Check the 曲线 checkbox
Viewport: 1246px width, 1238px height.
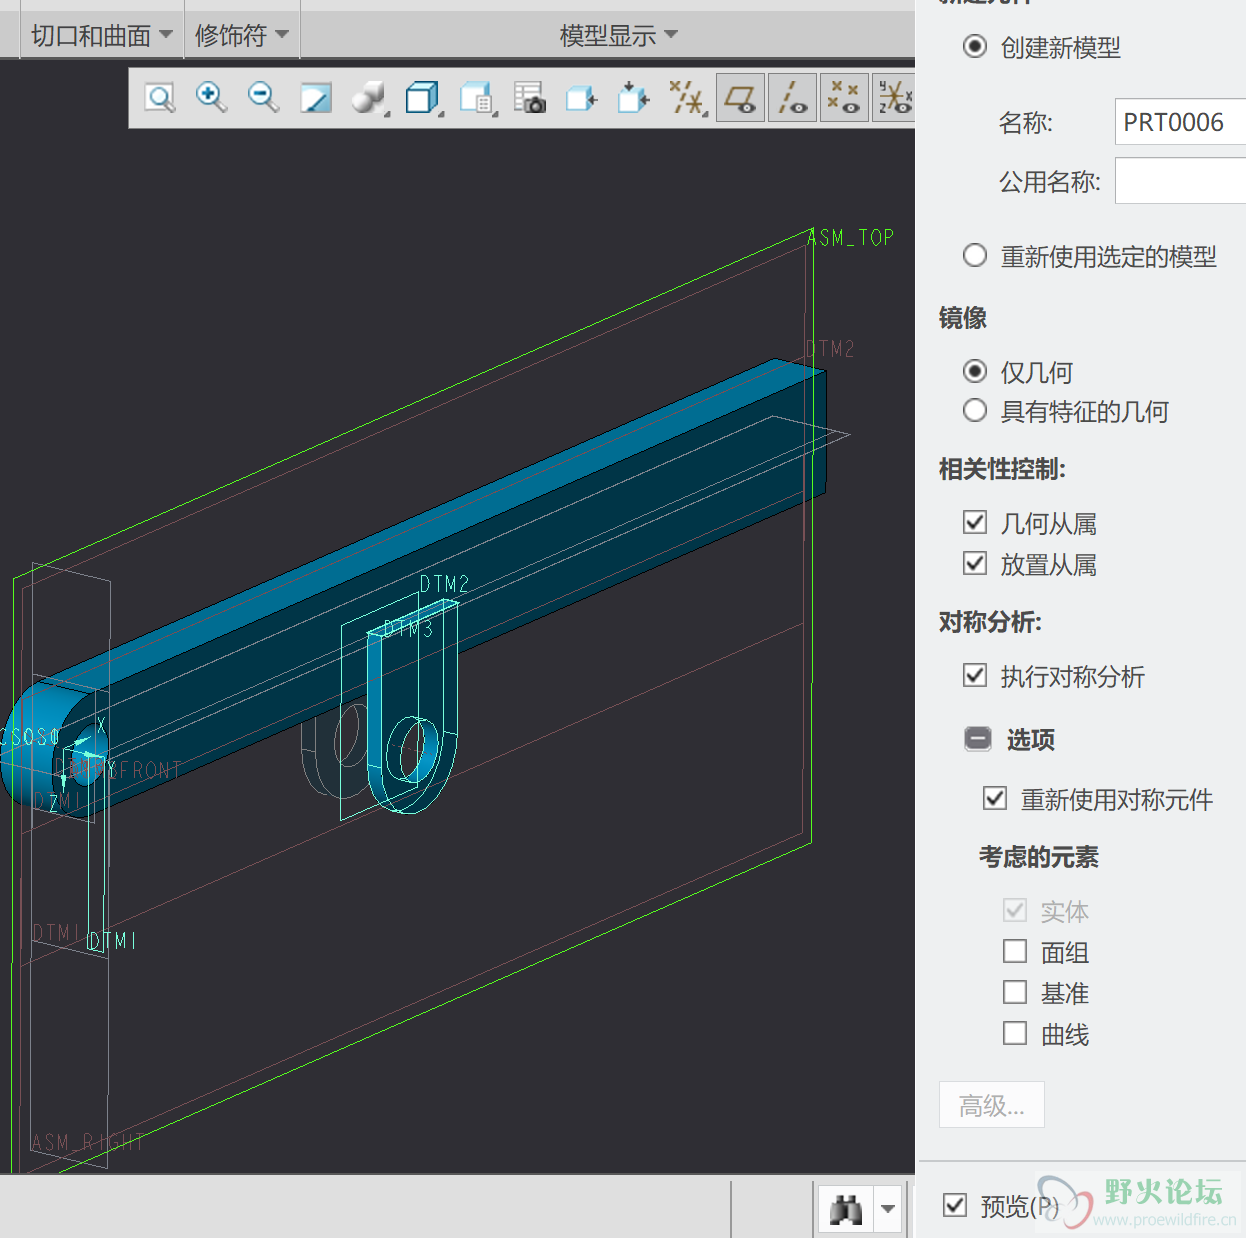point(1014,1033)
